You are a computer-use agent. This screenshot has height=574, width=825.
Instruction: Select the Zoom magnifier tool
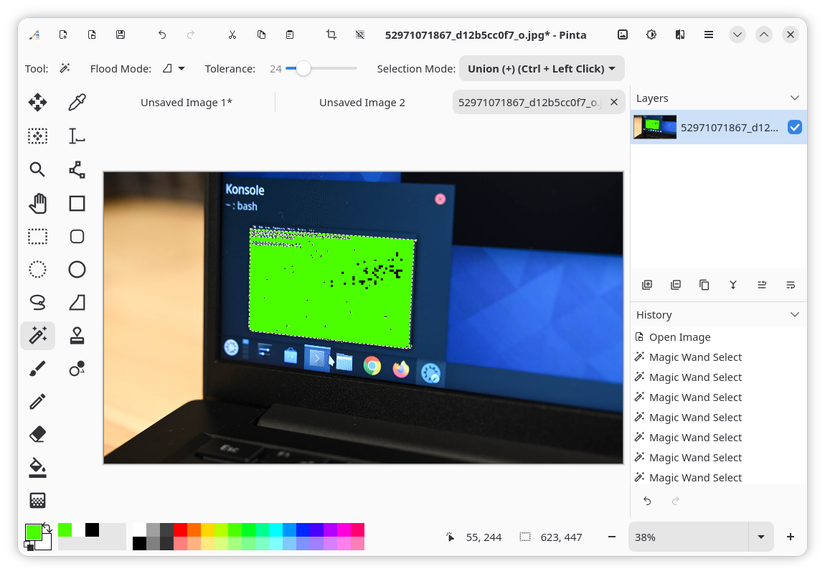point(37,169)
